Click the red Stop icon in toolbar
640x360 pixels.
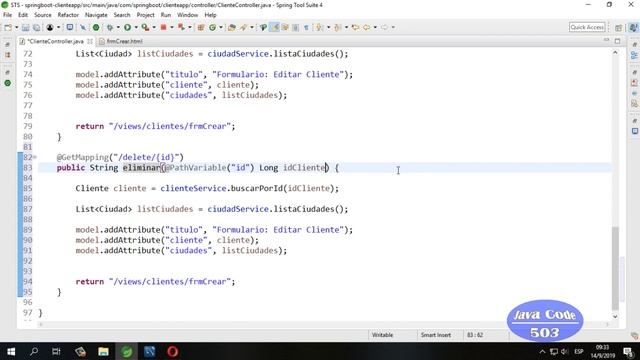tap(163, 27)
